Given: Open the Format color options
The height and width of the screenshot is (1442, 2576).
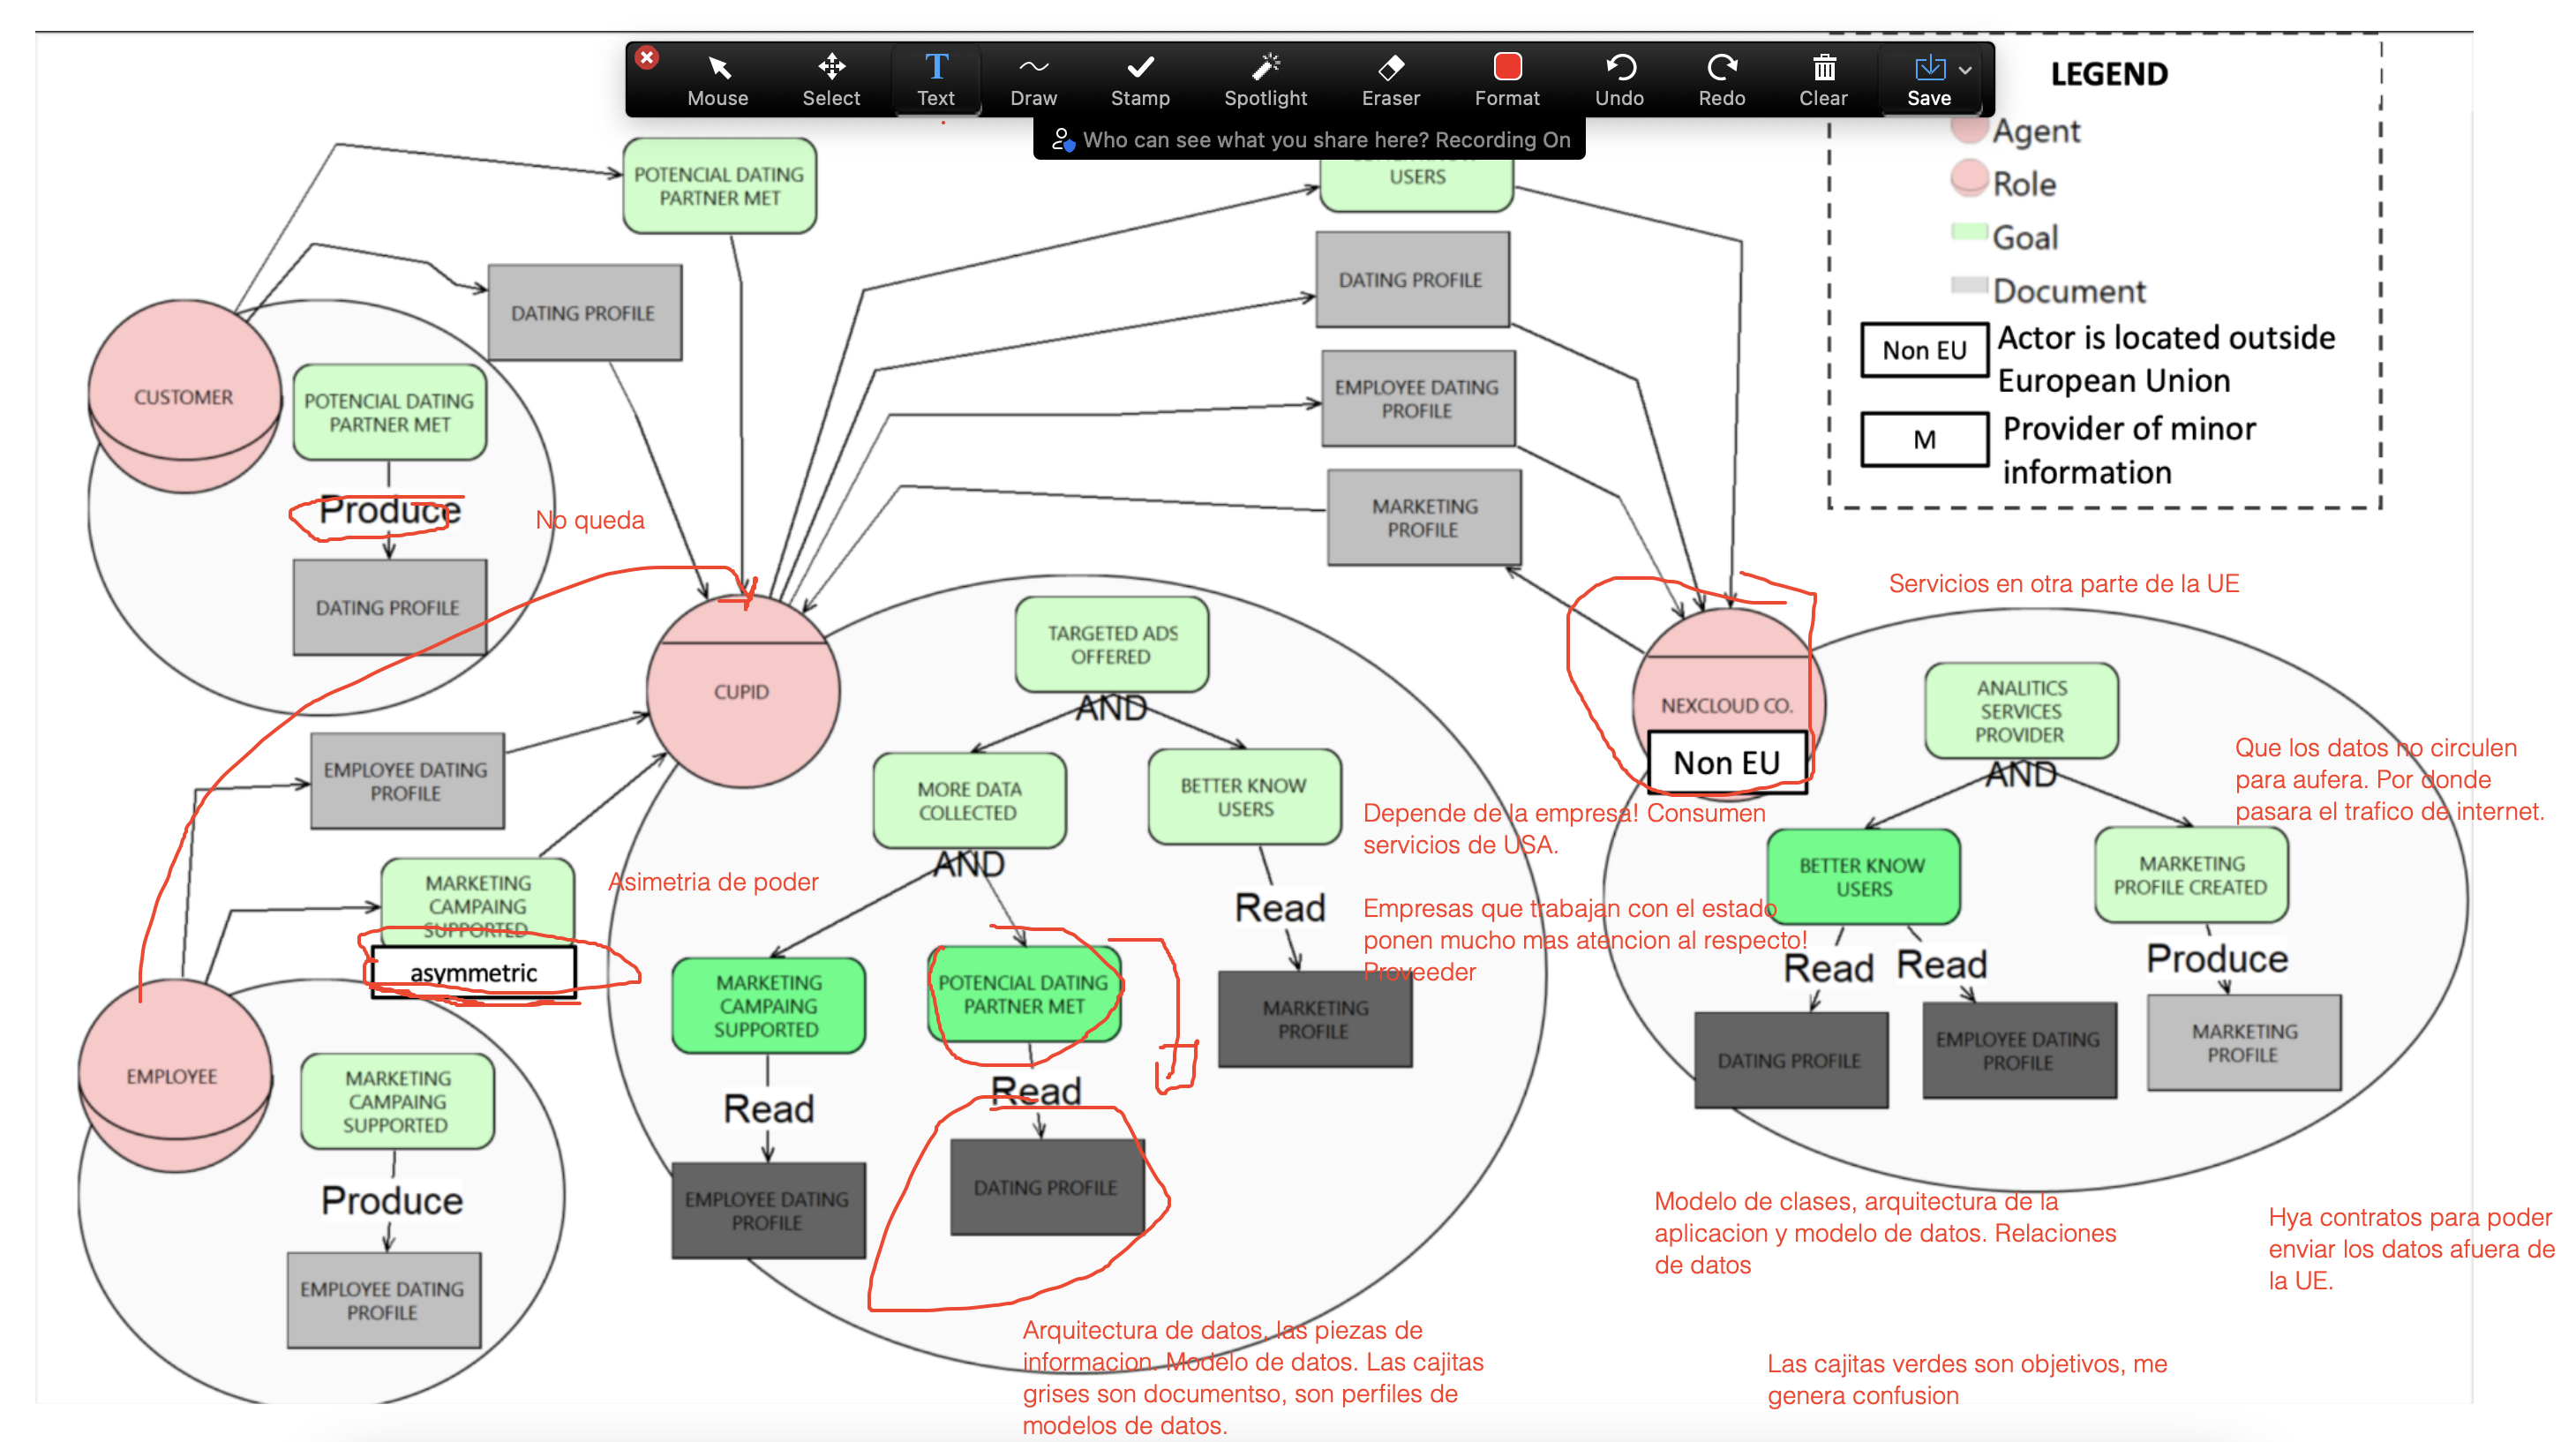Looking at the screenshot, I should (1506, 80).
